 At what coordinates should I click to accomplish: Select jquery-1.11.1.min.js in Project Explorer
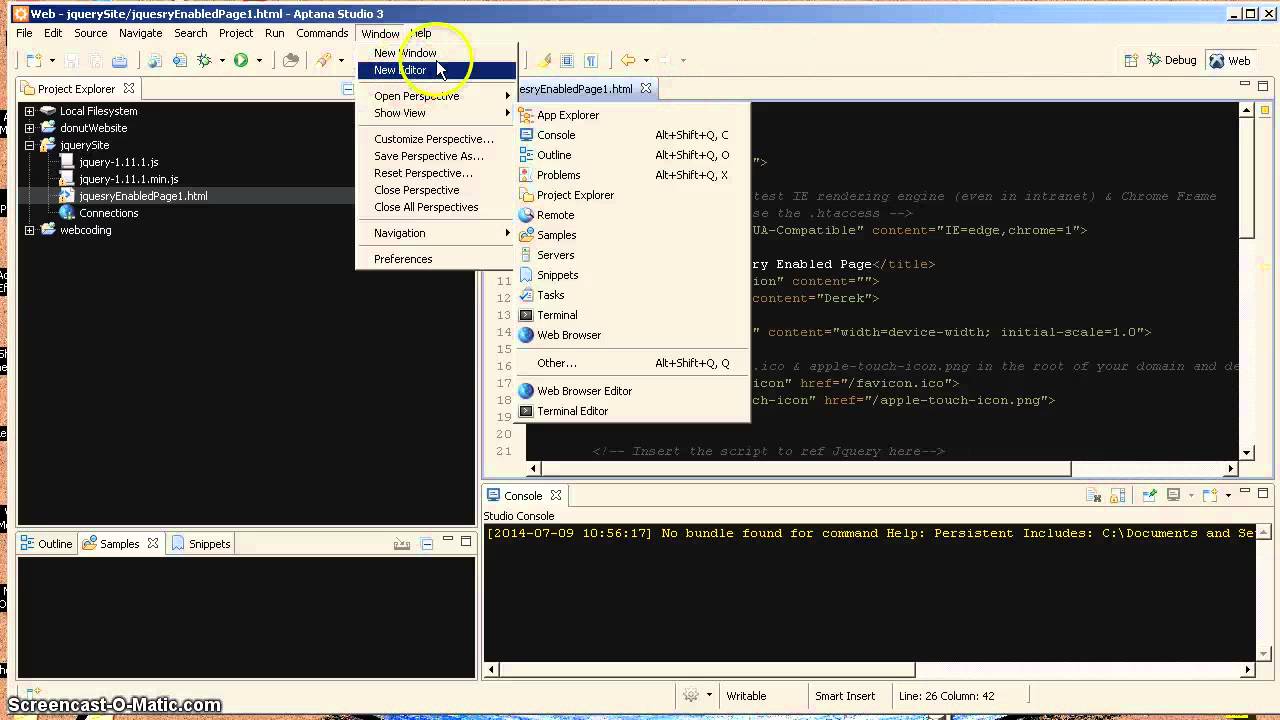point(129,179)
